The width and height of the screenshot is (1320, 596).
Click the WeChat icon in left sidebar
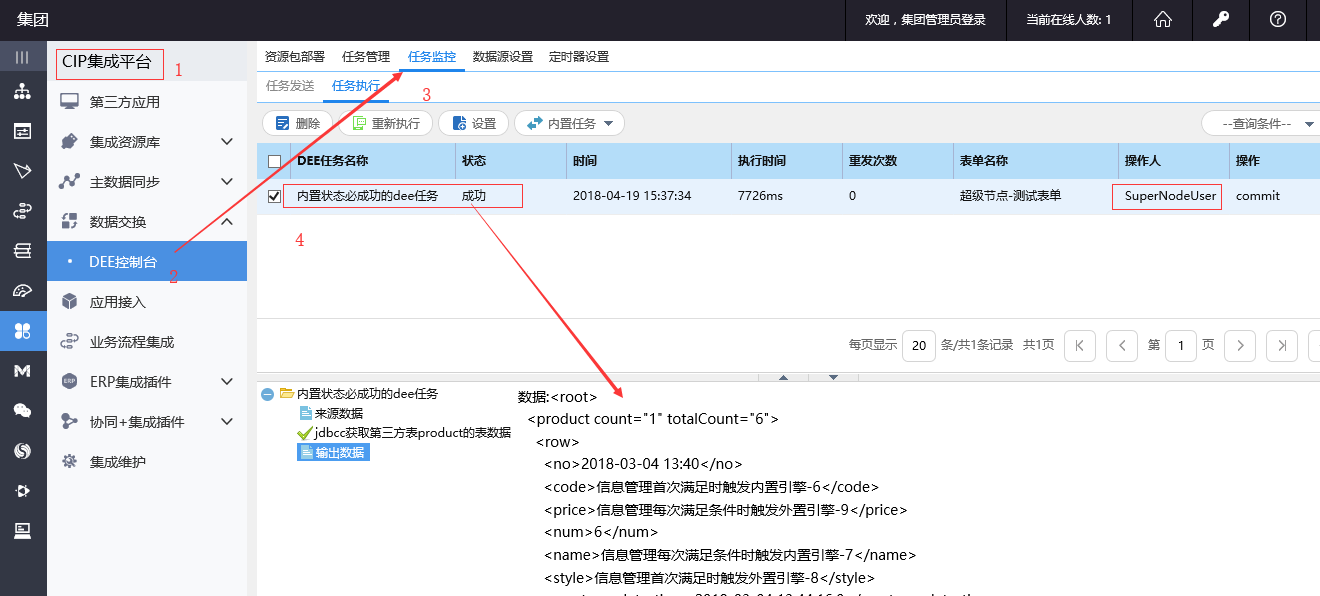point(22,410)
